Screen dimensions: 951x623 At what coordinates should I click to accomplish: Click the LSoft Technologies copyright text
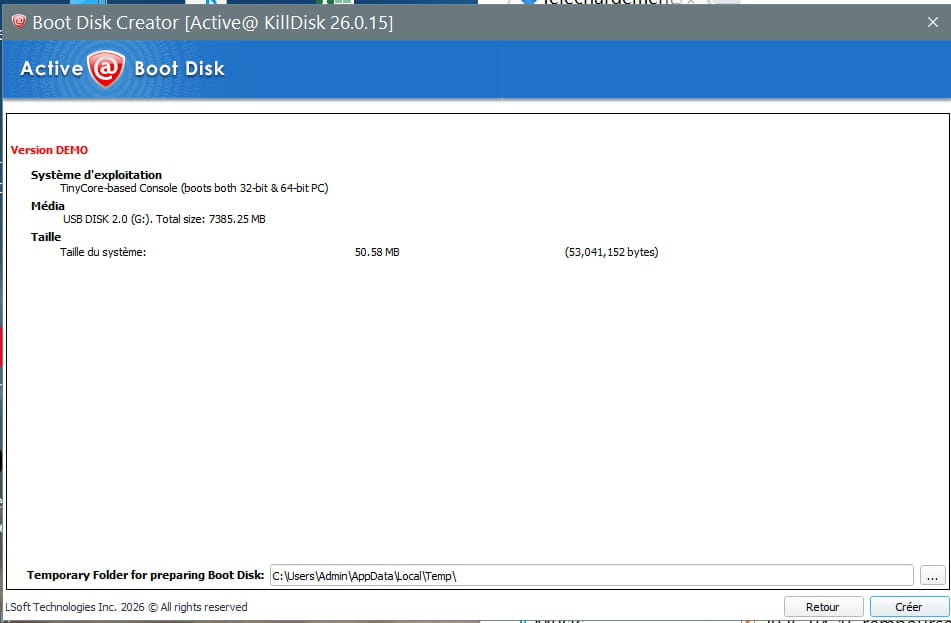(126, 607)
